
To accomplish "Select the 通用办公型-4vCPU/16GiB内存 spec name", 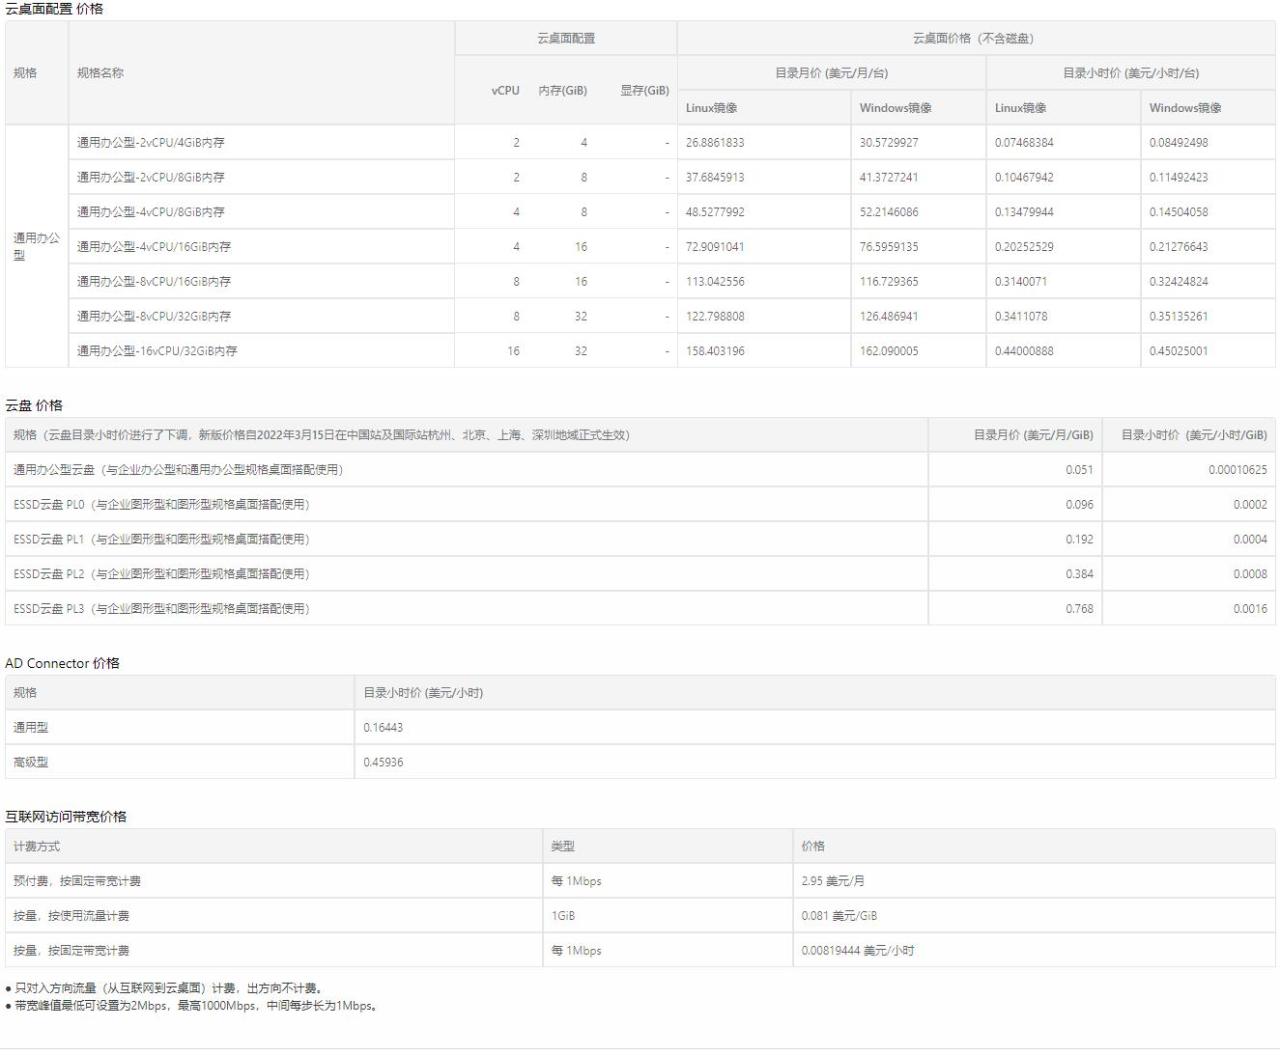I will pyautogui.click(x=154, y=247).
